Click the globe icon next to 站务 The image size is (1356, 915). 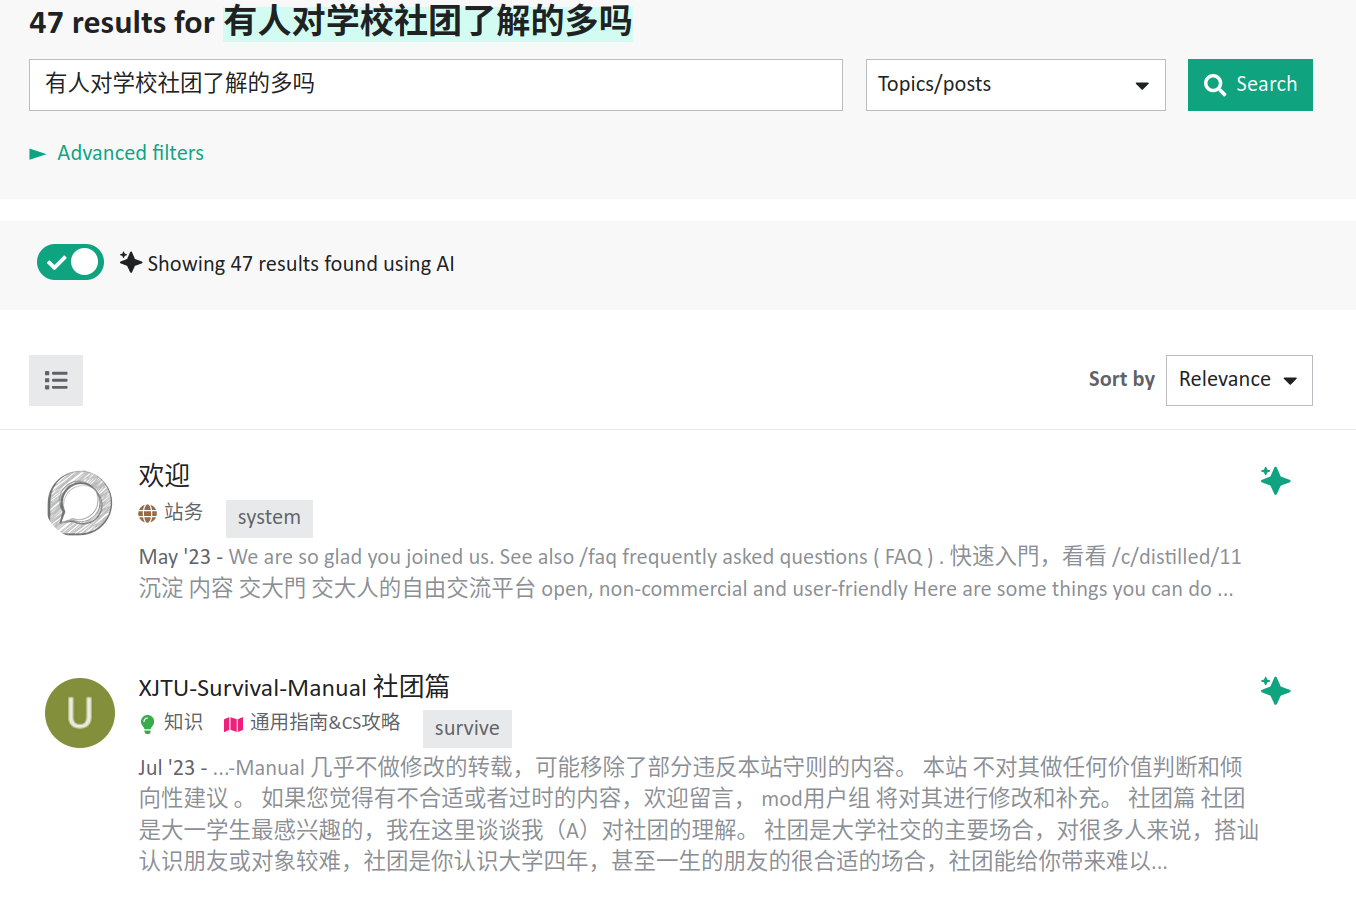click(148, 514)
